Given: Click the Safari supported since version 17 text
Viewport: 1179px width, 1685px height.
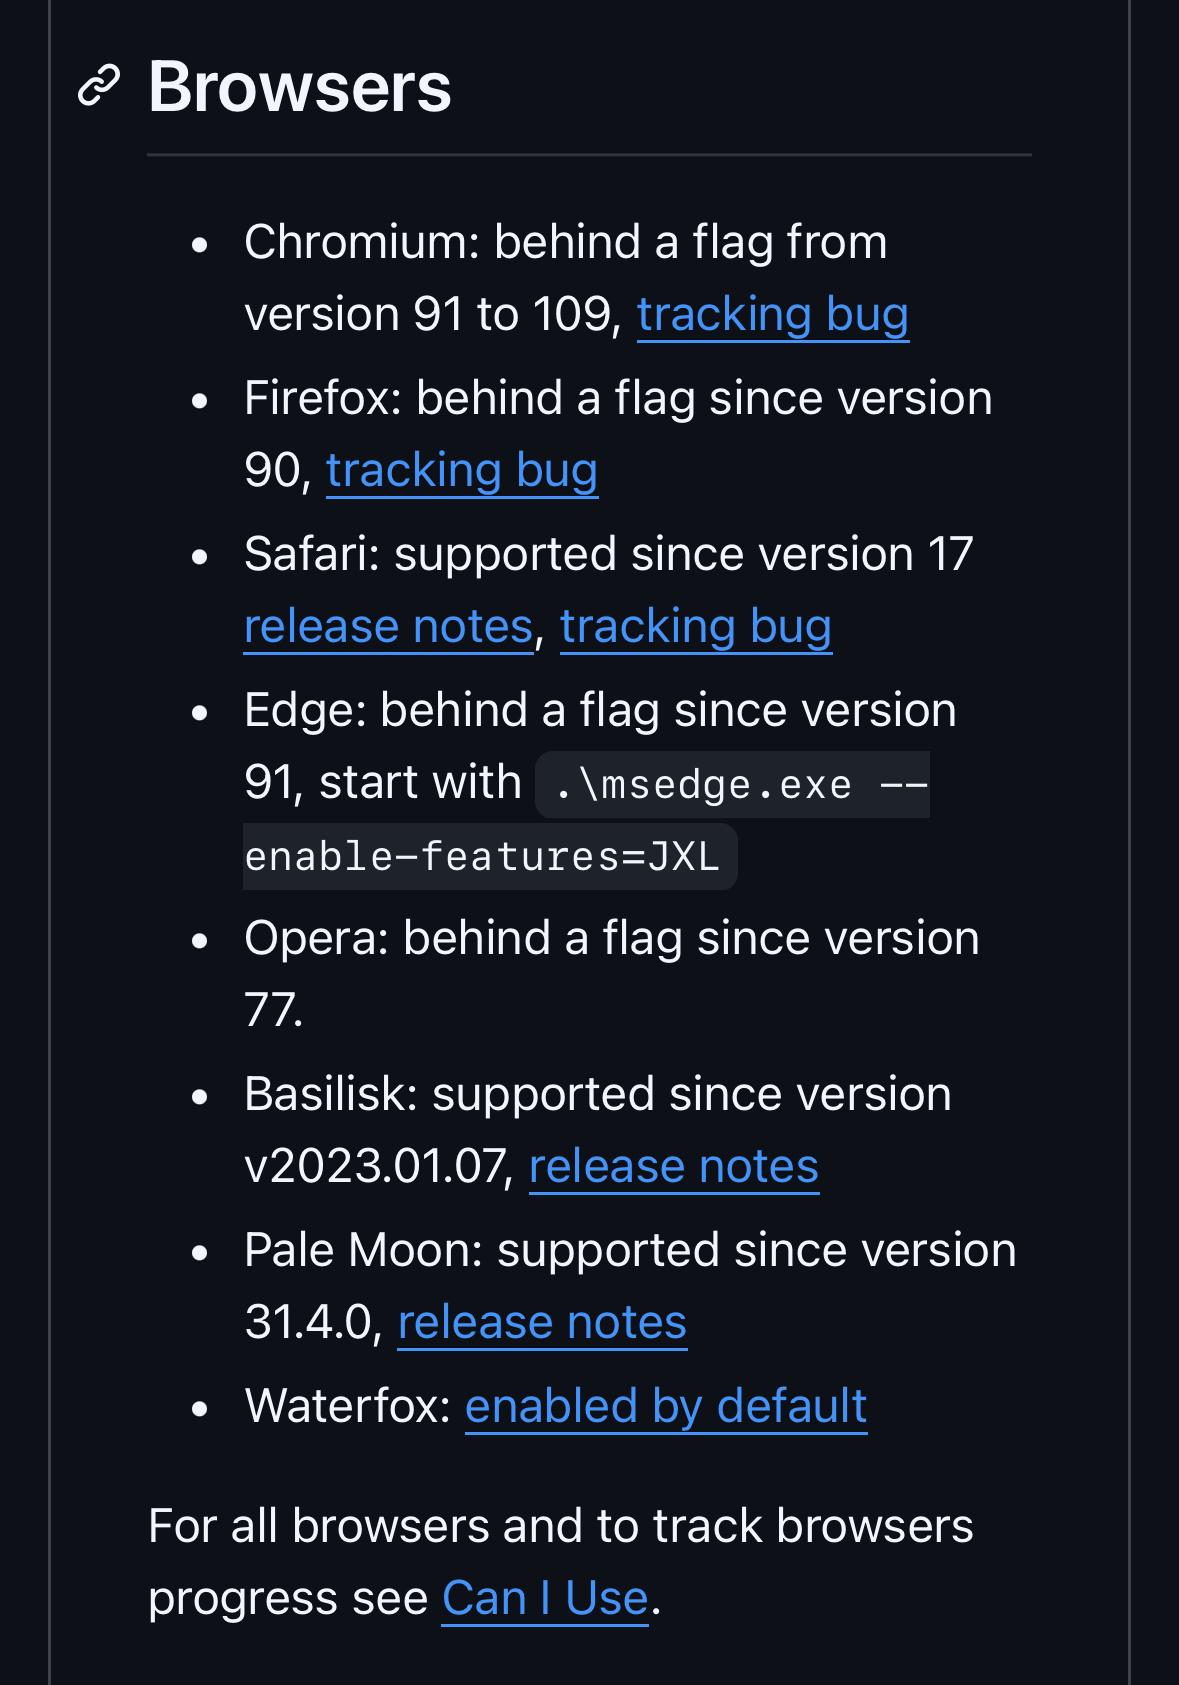Looking at the screenshot, I should [608, 555].
